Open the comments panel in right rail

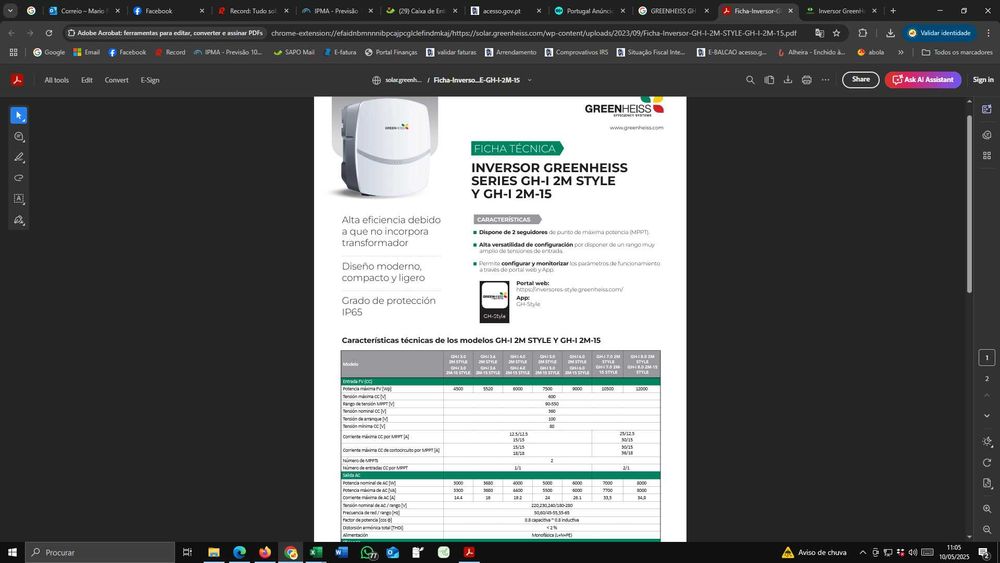pos(987,135)
